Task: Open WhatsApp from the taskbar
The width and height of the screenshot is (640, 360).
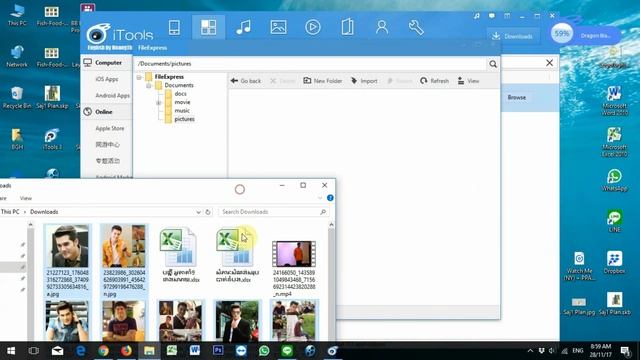Action: 264,351
